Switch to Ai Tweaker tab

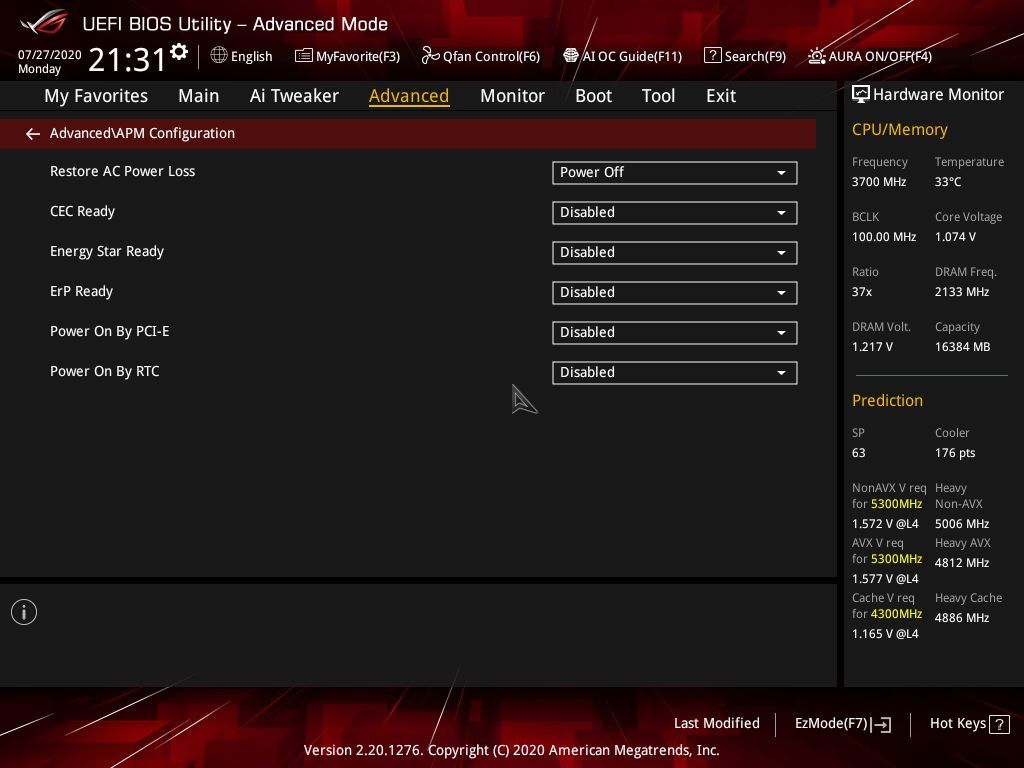tap(294, 96)
